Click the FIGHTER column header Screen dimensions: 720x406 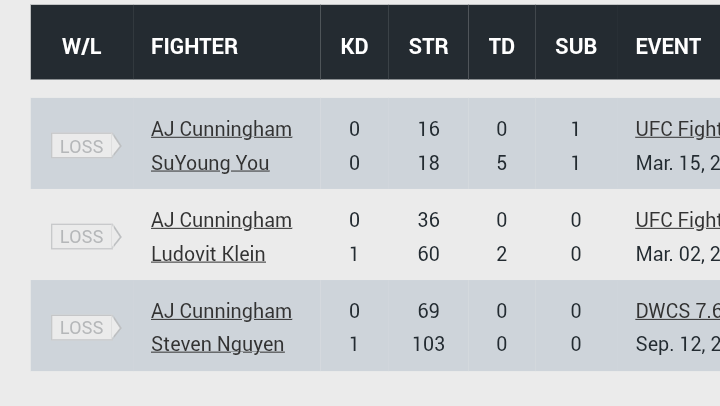tap(194, 46)
